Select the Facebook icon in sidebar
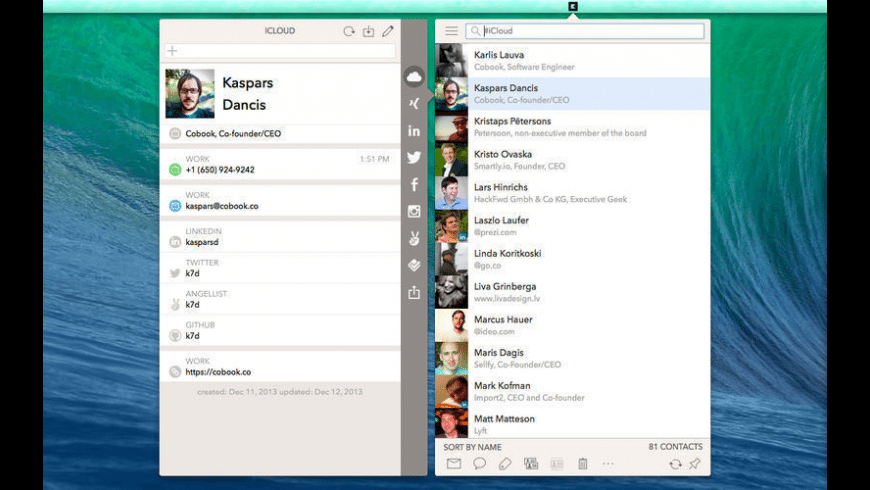 pos(414,184)
